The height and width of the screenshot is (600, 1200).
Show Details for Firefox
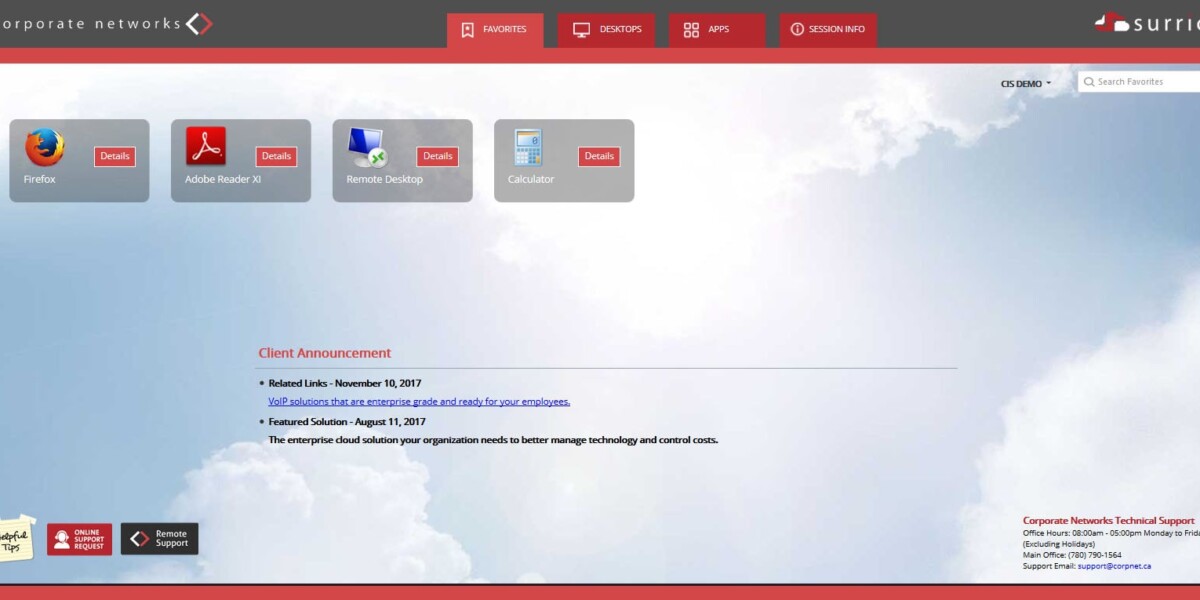tap(115, 156)
